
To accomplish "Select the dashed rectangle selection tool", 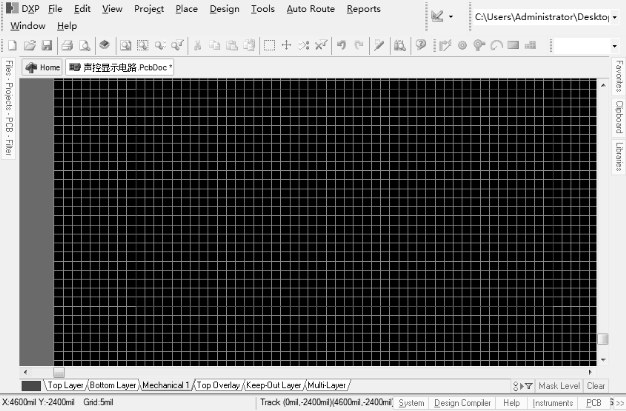I will point(269,45).
